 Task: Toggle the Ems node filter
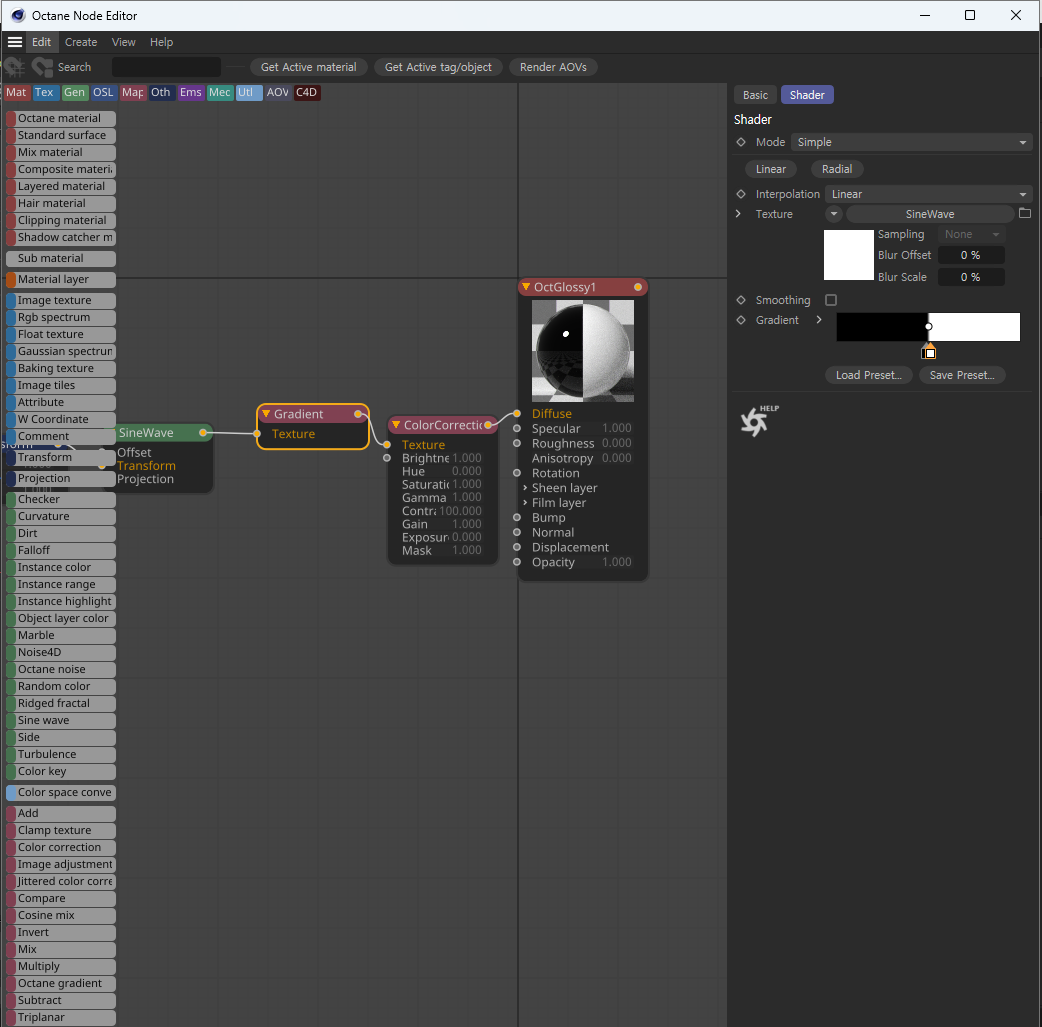pyautogui.click(x=190, y=92)
